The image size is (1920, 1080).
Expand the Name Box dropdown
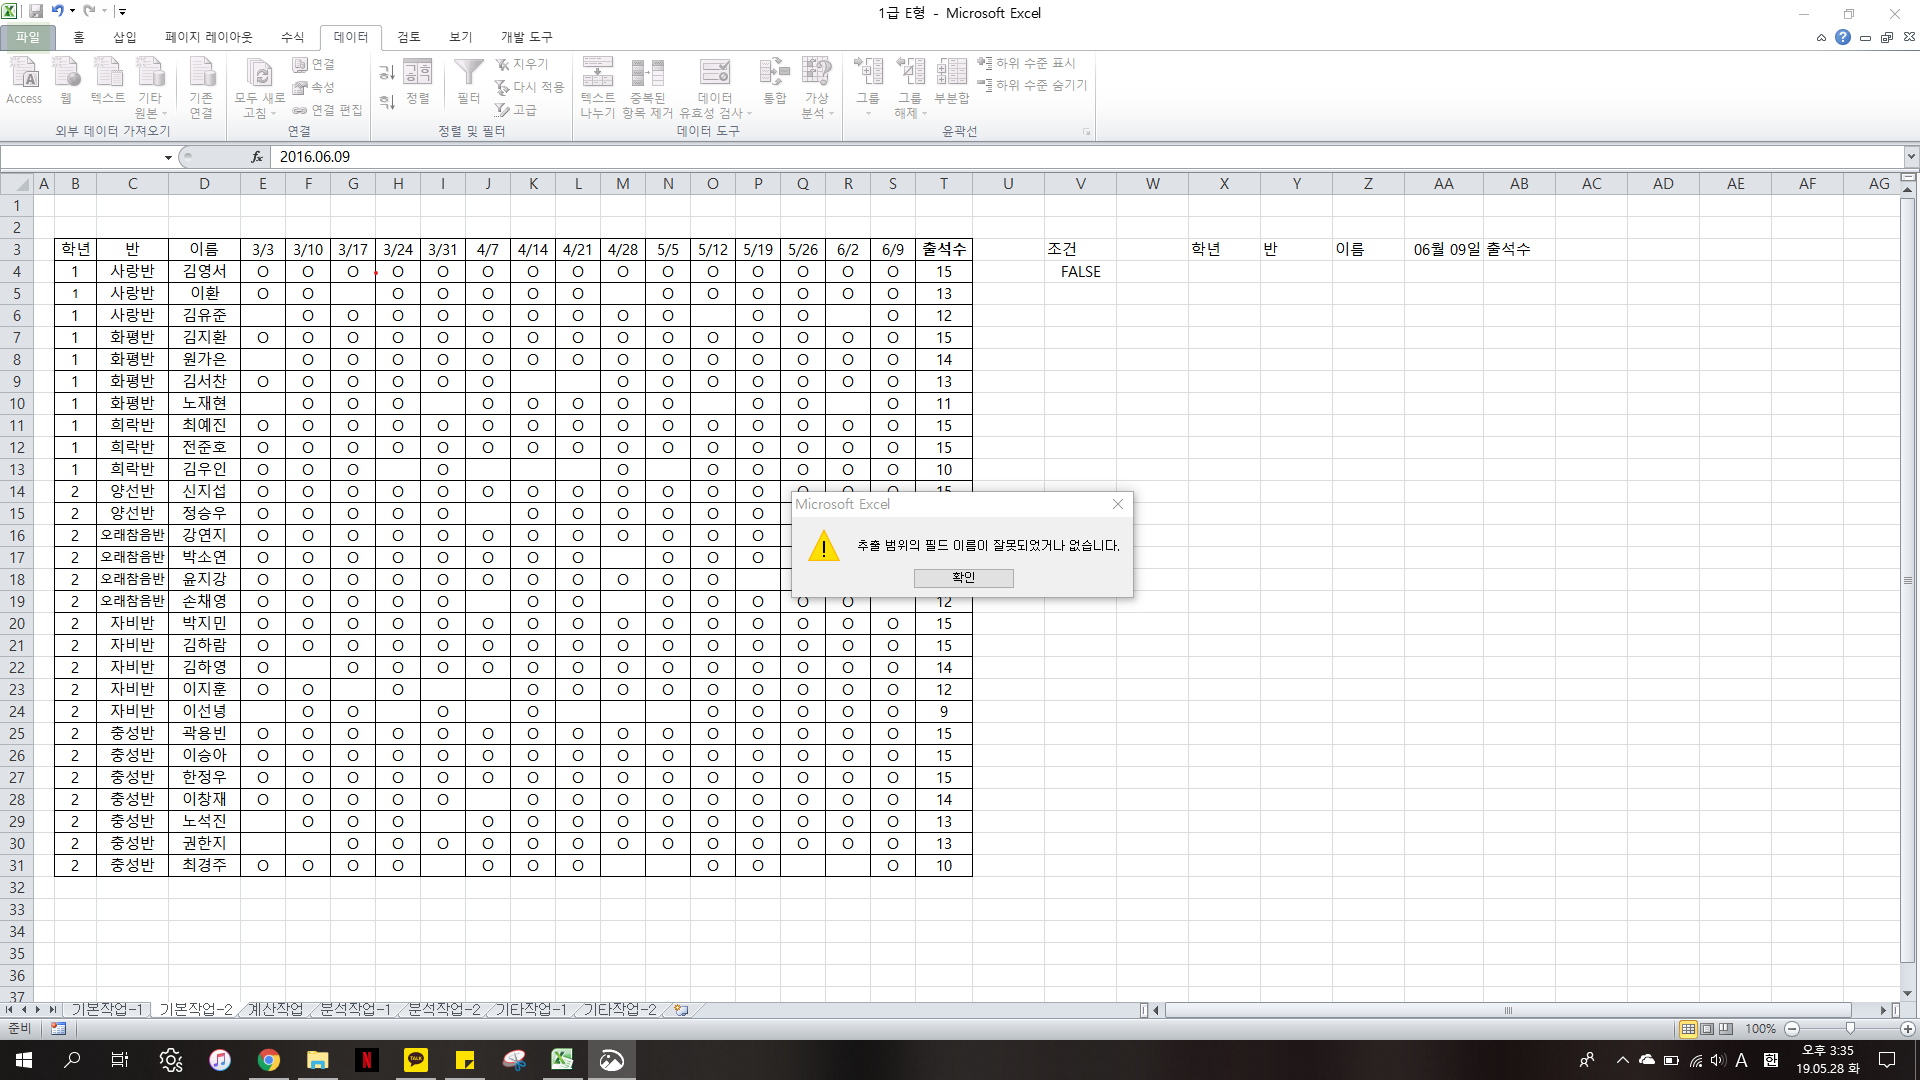tap(168, 157)
